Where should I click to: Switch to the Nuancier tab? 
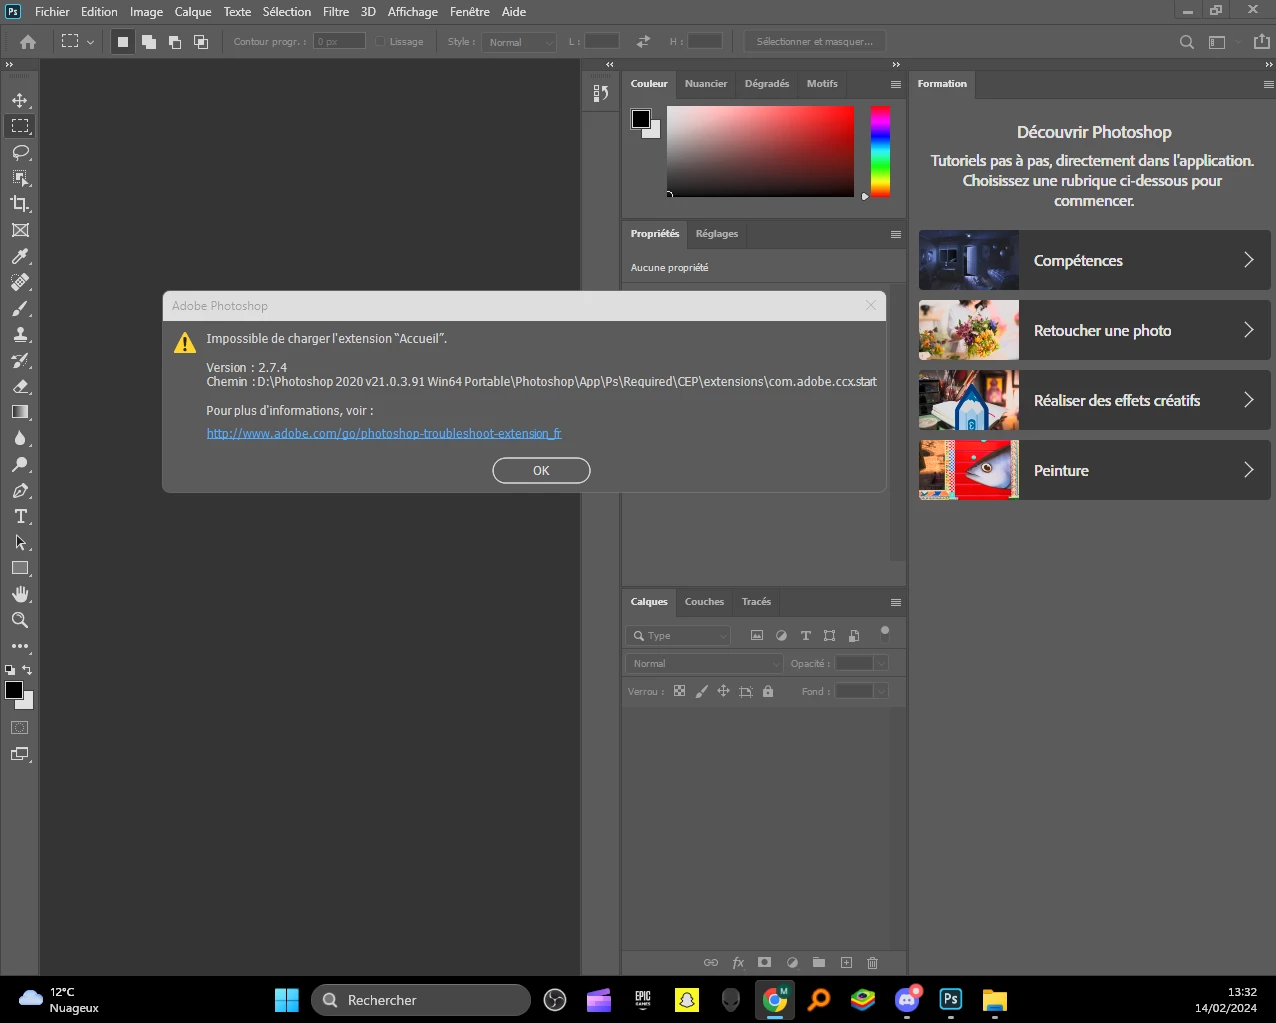[x=706, y=84]
